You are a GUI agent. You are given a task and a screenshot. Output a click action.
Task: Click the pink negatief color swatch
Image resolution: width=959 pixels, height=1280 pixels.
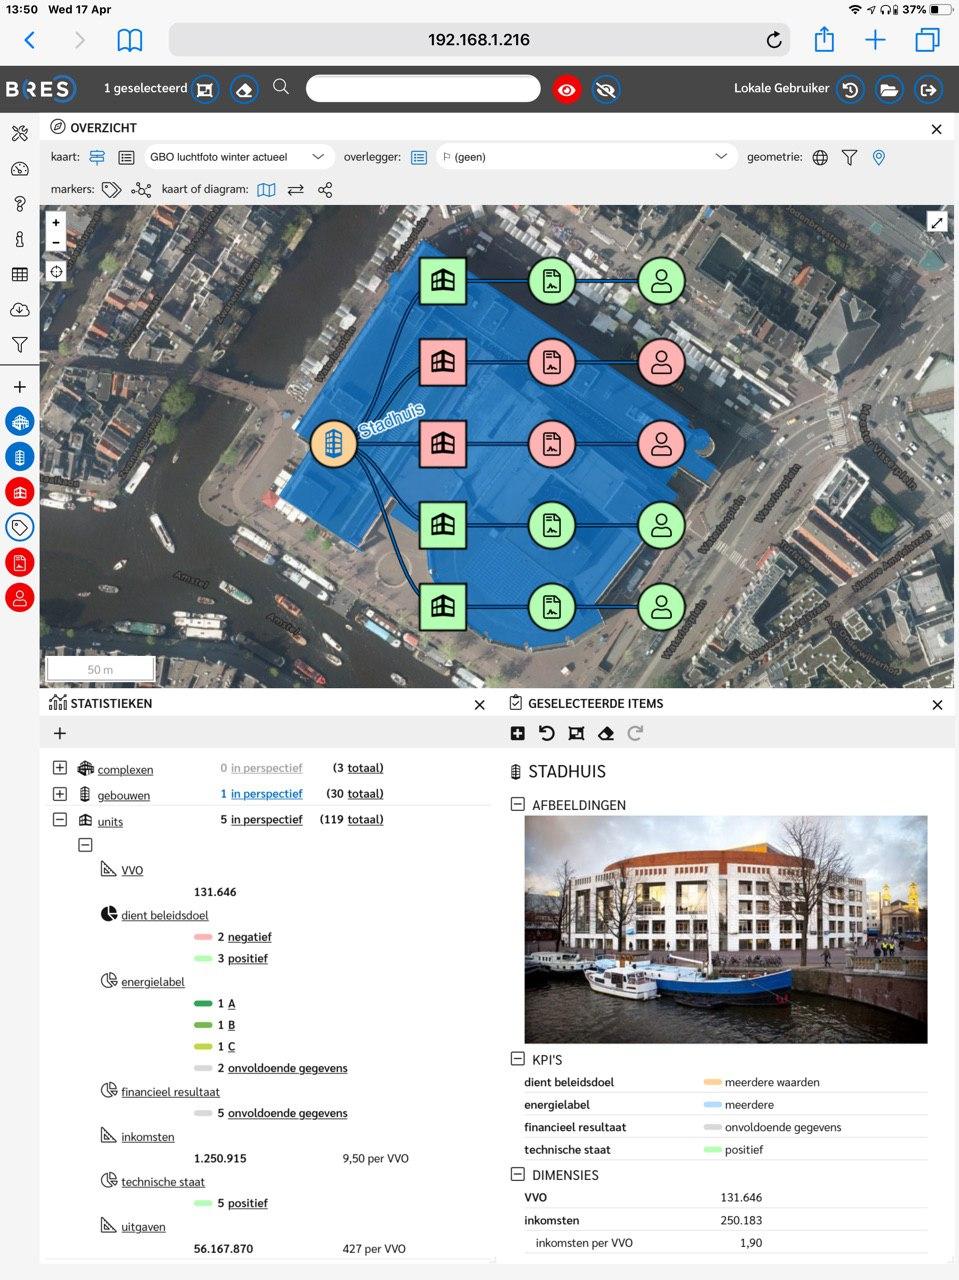203,937
